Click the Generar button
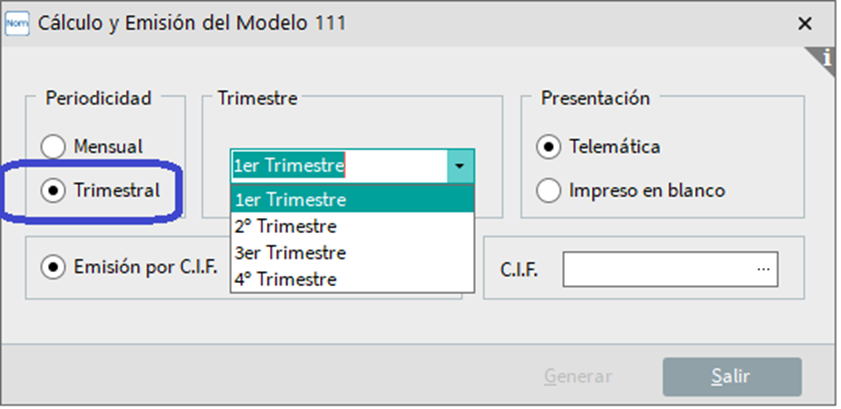 [578, 376]
